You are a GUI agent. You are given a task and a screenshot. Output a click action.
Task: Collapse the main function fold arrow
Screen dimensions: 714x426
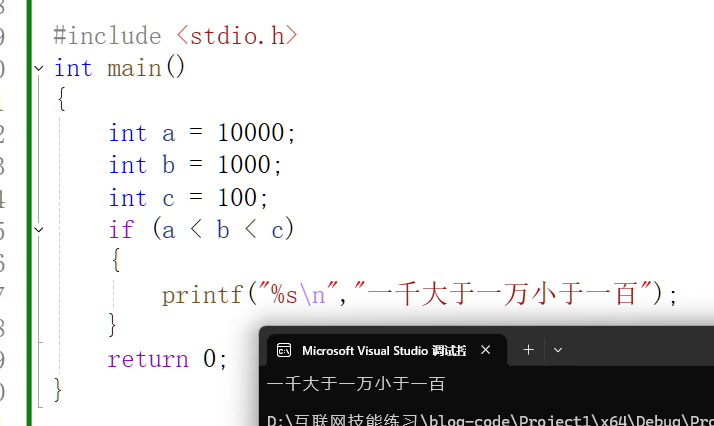coord(39,69)
